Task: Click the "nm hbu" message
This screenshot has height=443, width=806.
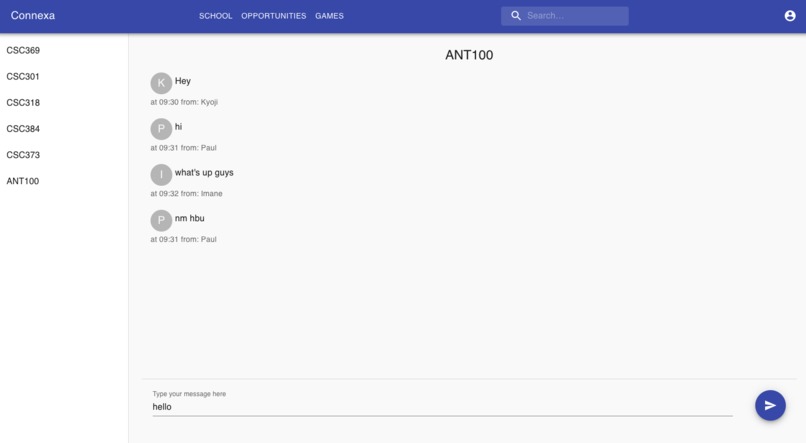Action: (x=190, y=218)
